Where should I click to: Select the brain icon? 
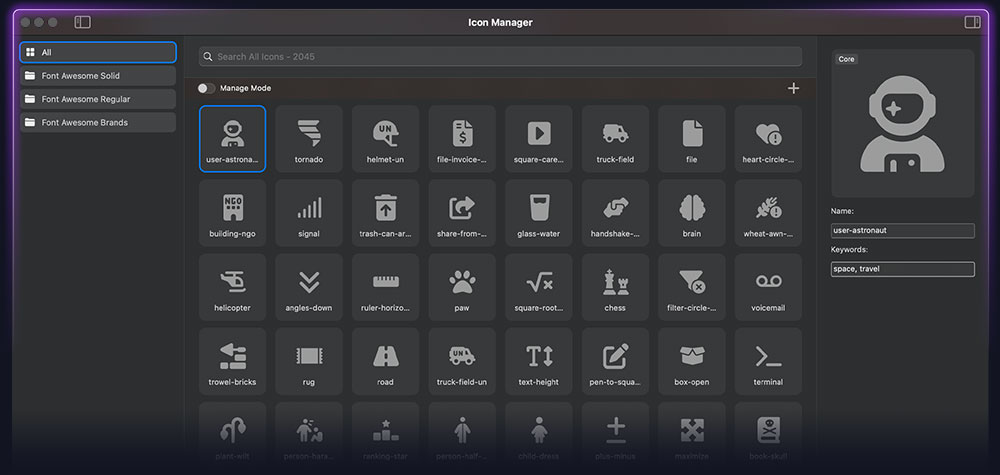pyautogui.click(x=692, y=213)
